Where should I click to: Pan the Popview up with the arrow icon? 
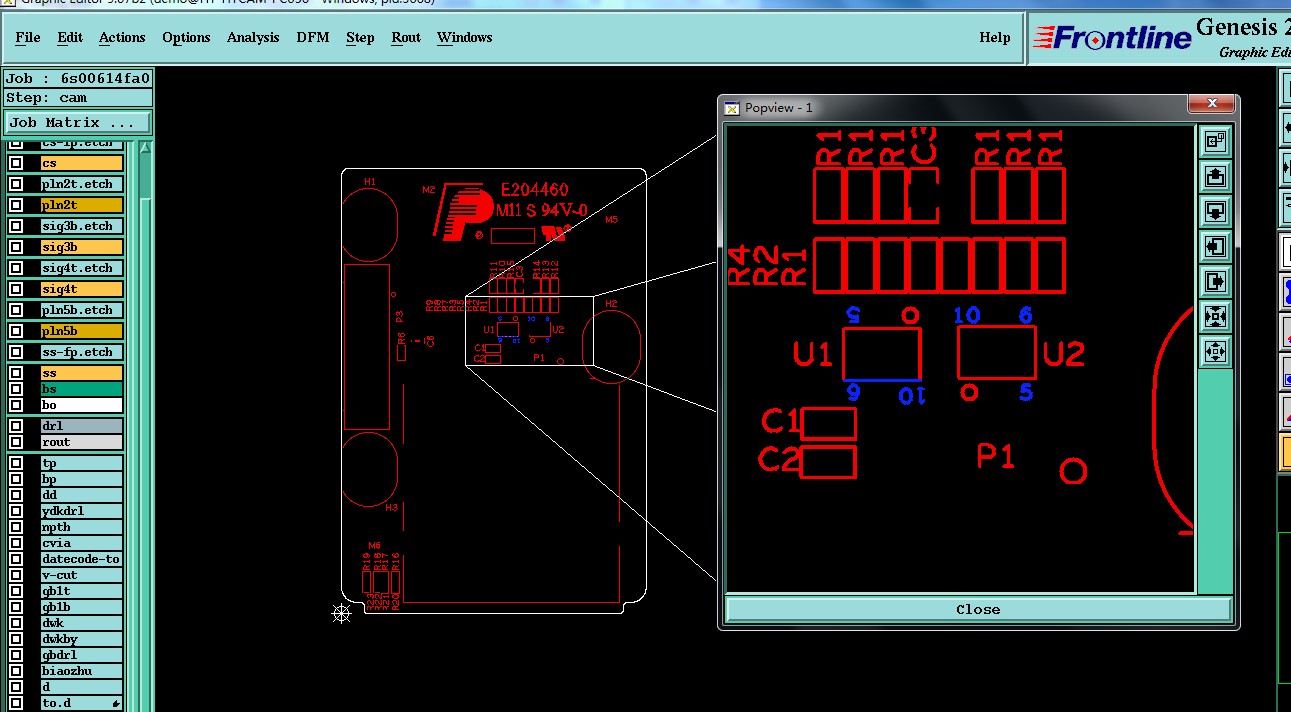click(x=1216, y=177)
